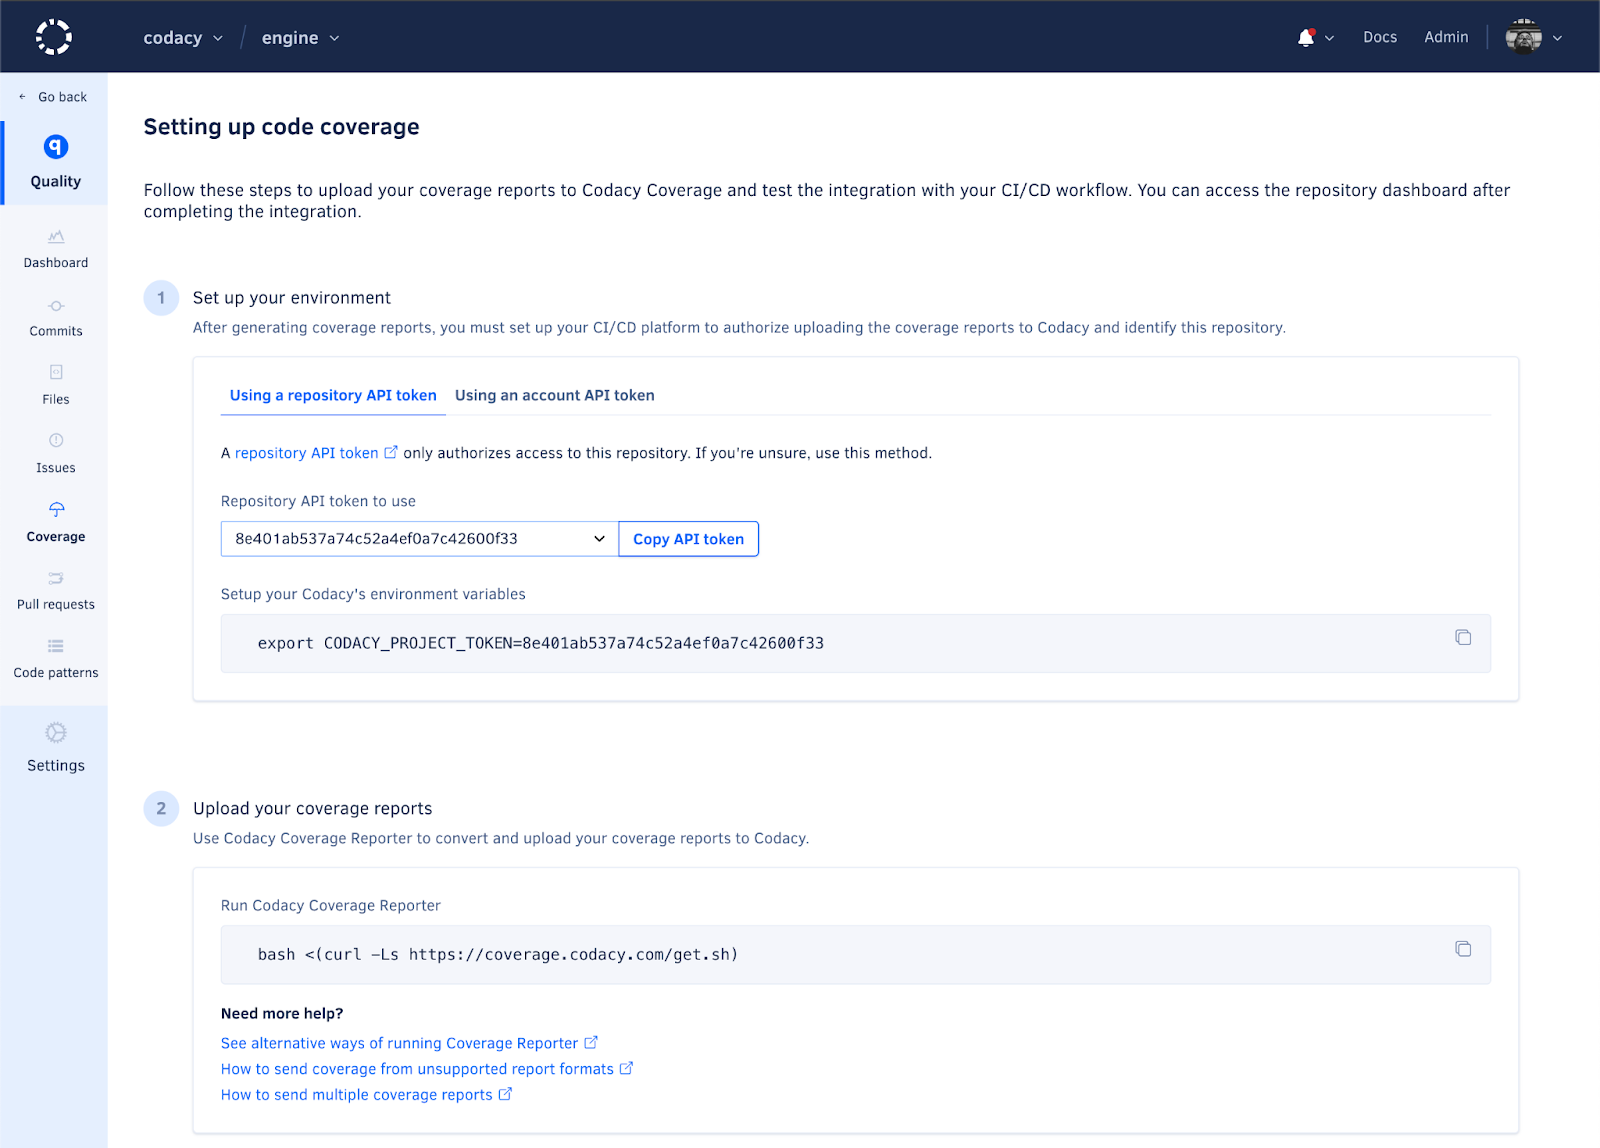Open the Settings gear item
Viewport: 1600px width, 1148px height.
coord(56,747)
